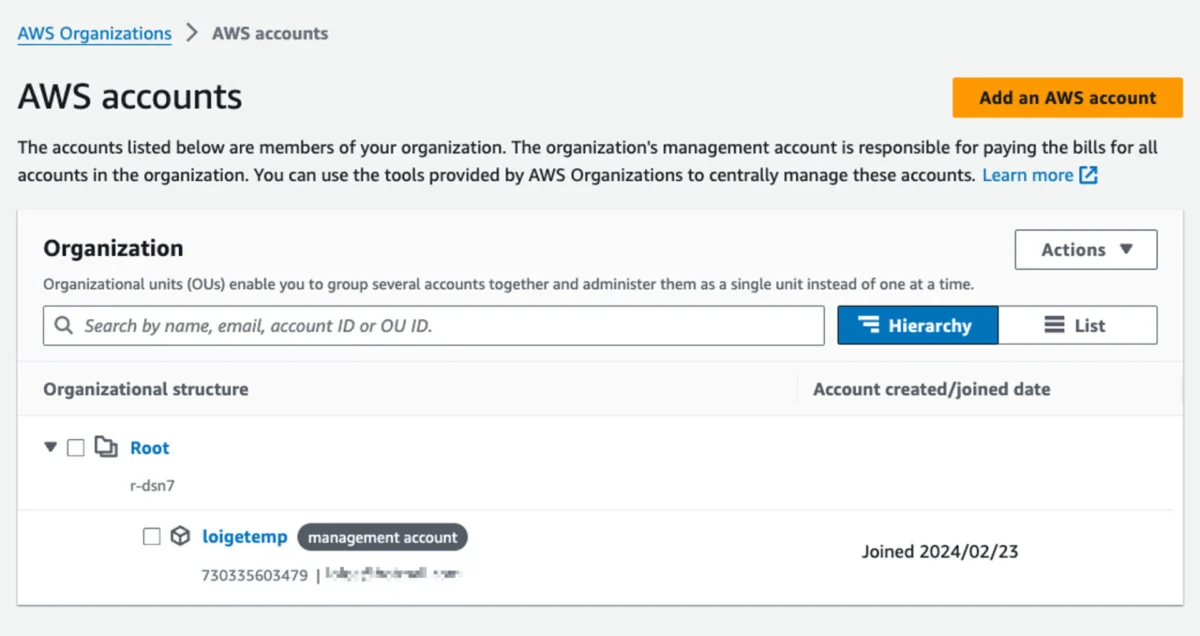The height and width of the screenshot is (636, 1200).
Task: Expand the Root disclosure triangle
Action: pyautogui.click(x=50, y=447)
